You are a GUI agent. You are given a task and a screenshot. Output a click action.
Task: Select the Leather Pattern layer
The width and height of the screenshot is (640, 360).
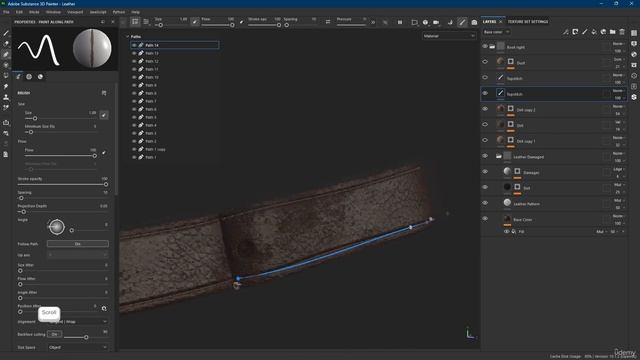(553, 203)
